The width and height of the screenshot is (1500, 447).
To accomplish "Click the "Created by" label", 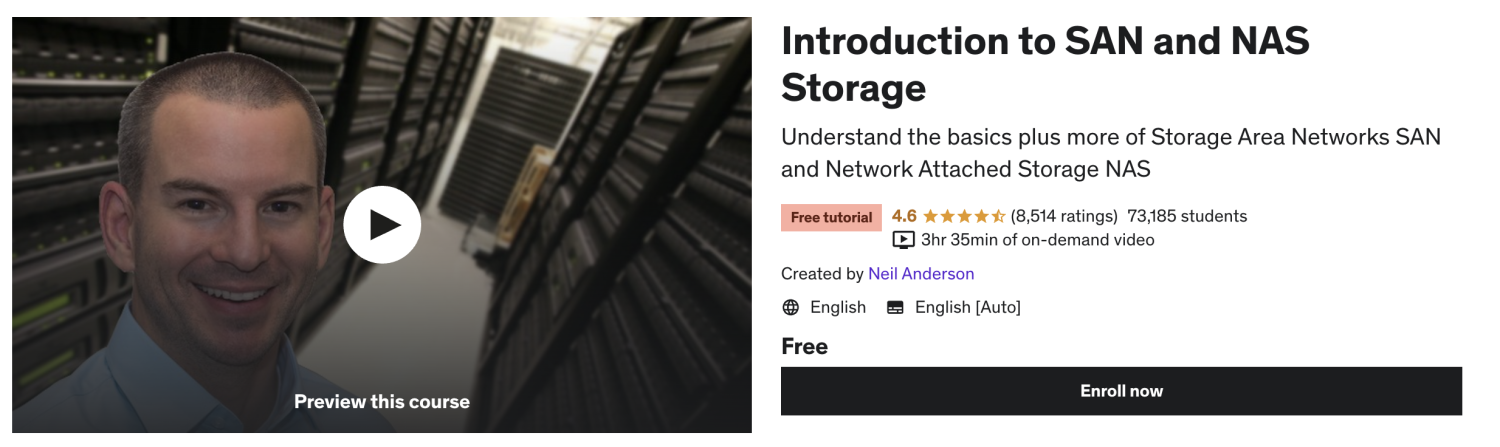I will [822, 274].
